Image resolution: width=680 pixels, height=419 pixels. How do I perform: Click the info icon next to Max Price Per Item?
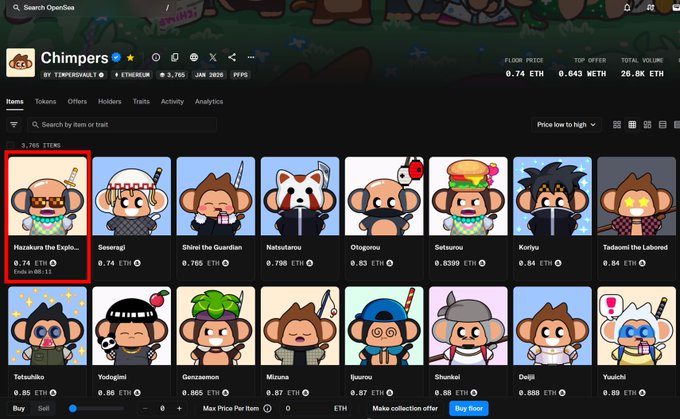[x=268, y=408]
